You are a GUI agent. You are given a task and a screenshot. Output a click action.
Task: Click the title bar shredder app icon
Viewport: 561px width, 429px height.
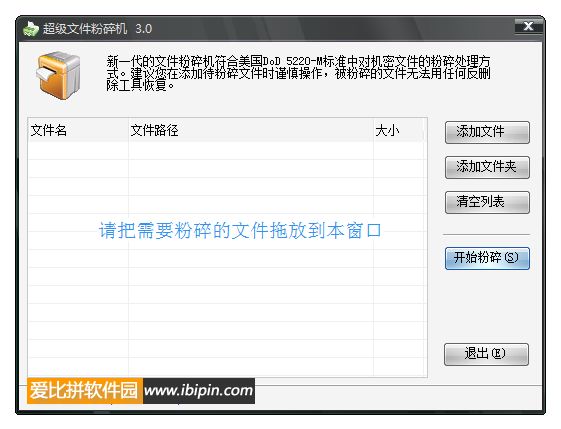tap(30, 29)
